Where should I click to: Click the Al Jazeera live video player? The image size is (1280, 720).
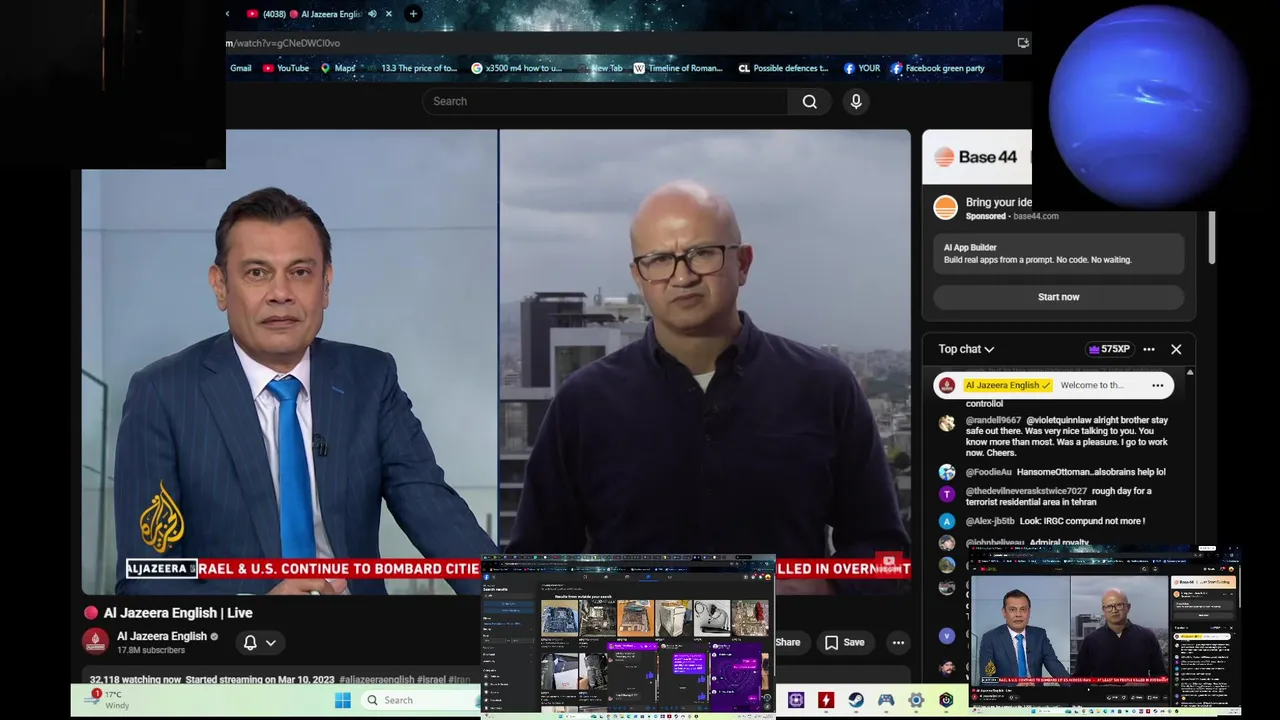496,362
